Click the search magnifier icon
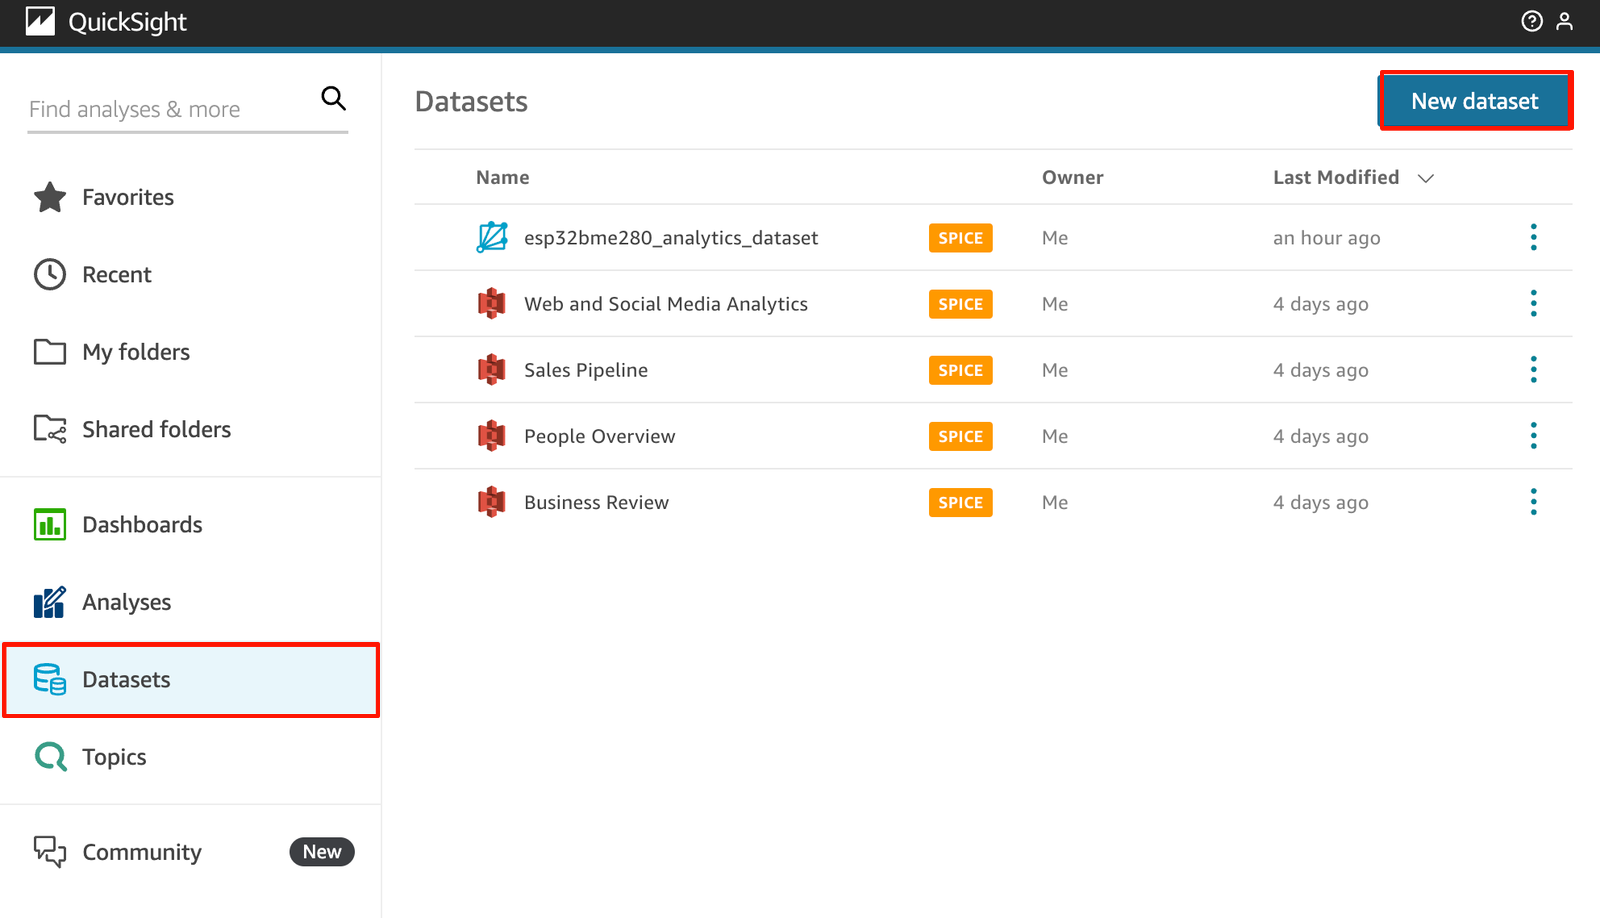Viewport: 1600px width, 918px height. pos(333,98)
